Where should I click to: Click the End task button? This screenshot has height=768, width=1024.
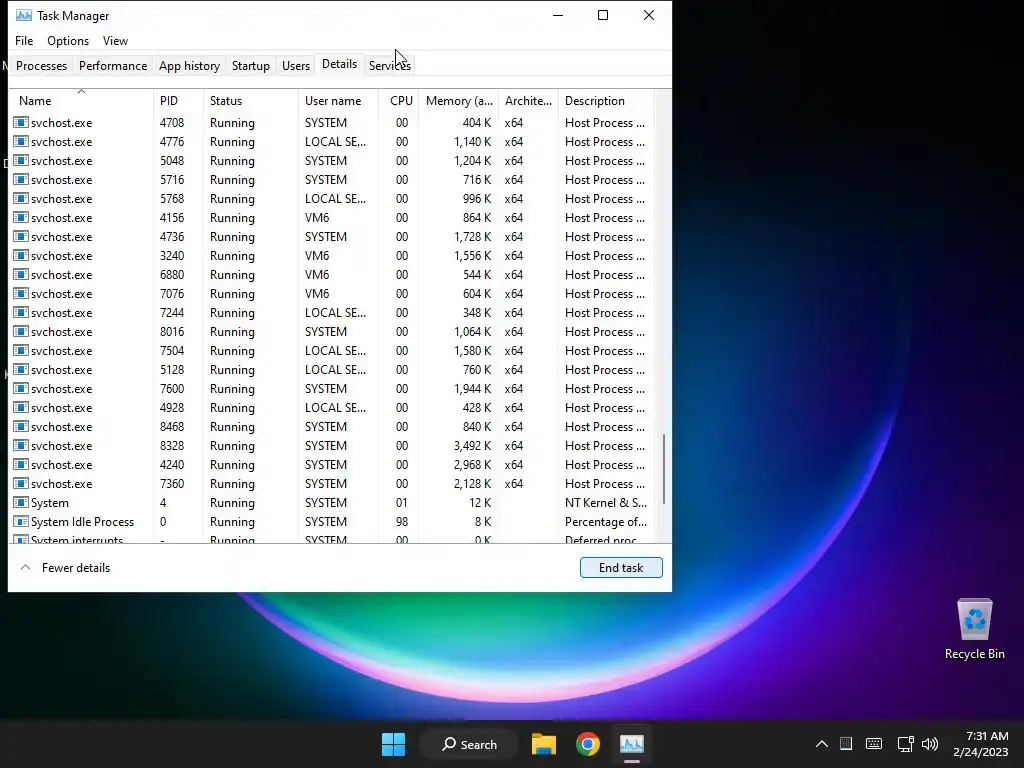621,568
